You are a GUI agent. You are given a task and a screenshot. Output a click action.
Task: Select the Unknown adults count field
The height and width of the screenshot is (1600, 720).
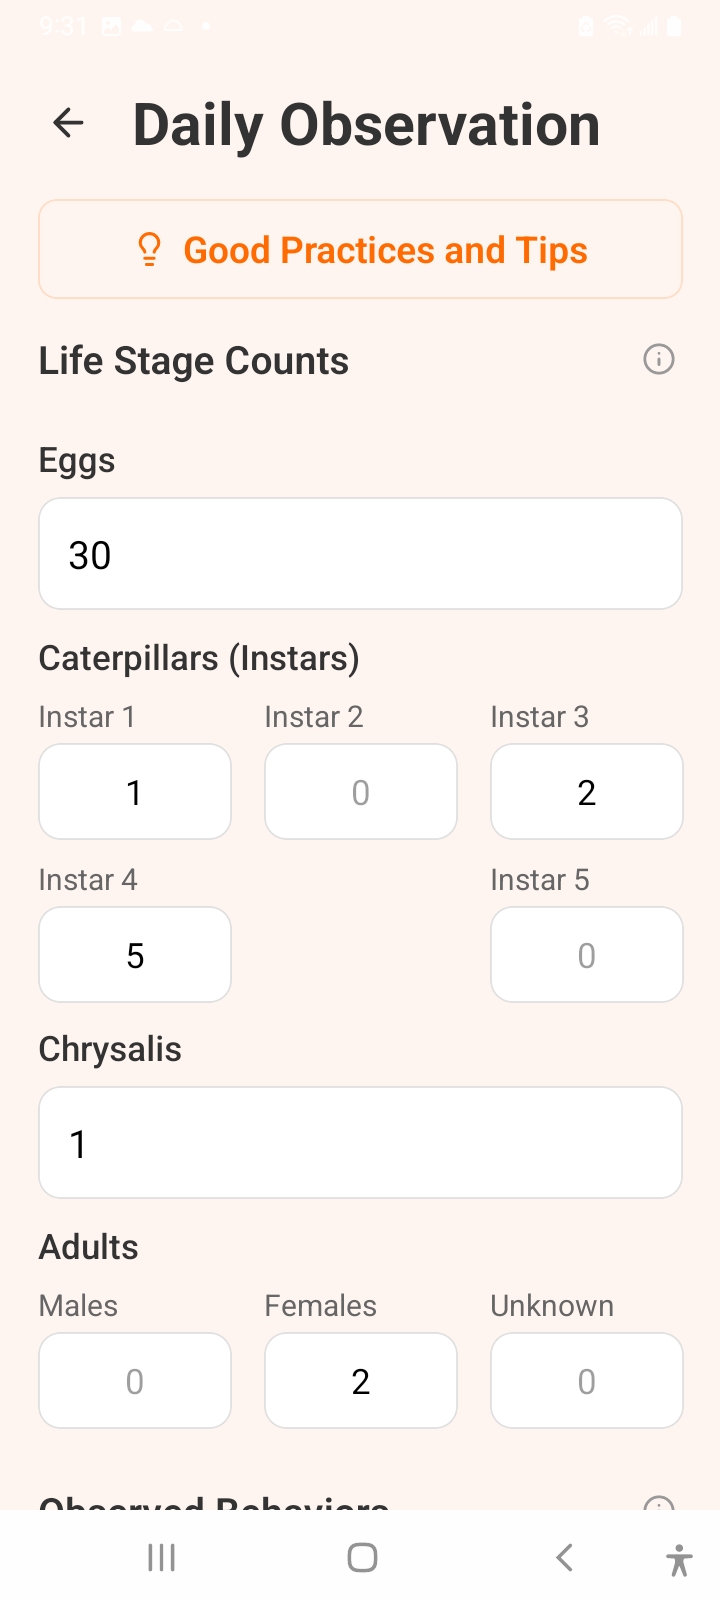coord(587,1381)
